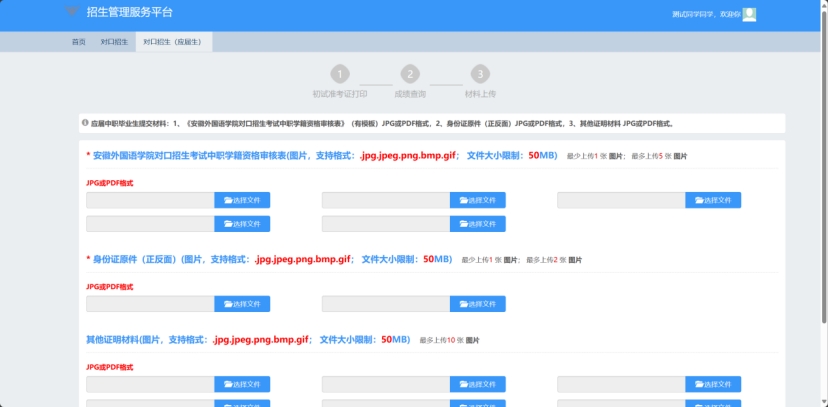Go to step 3 circle 材料上传
Image resolution: width=829 pixels, height=407 pixels.
pos(480,75)
